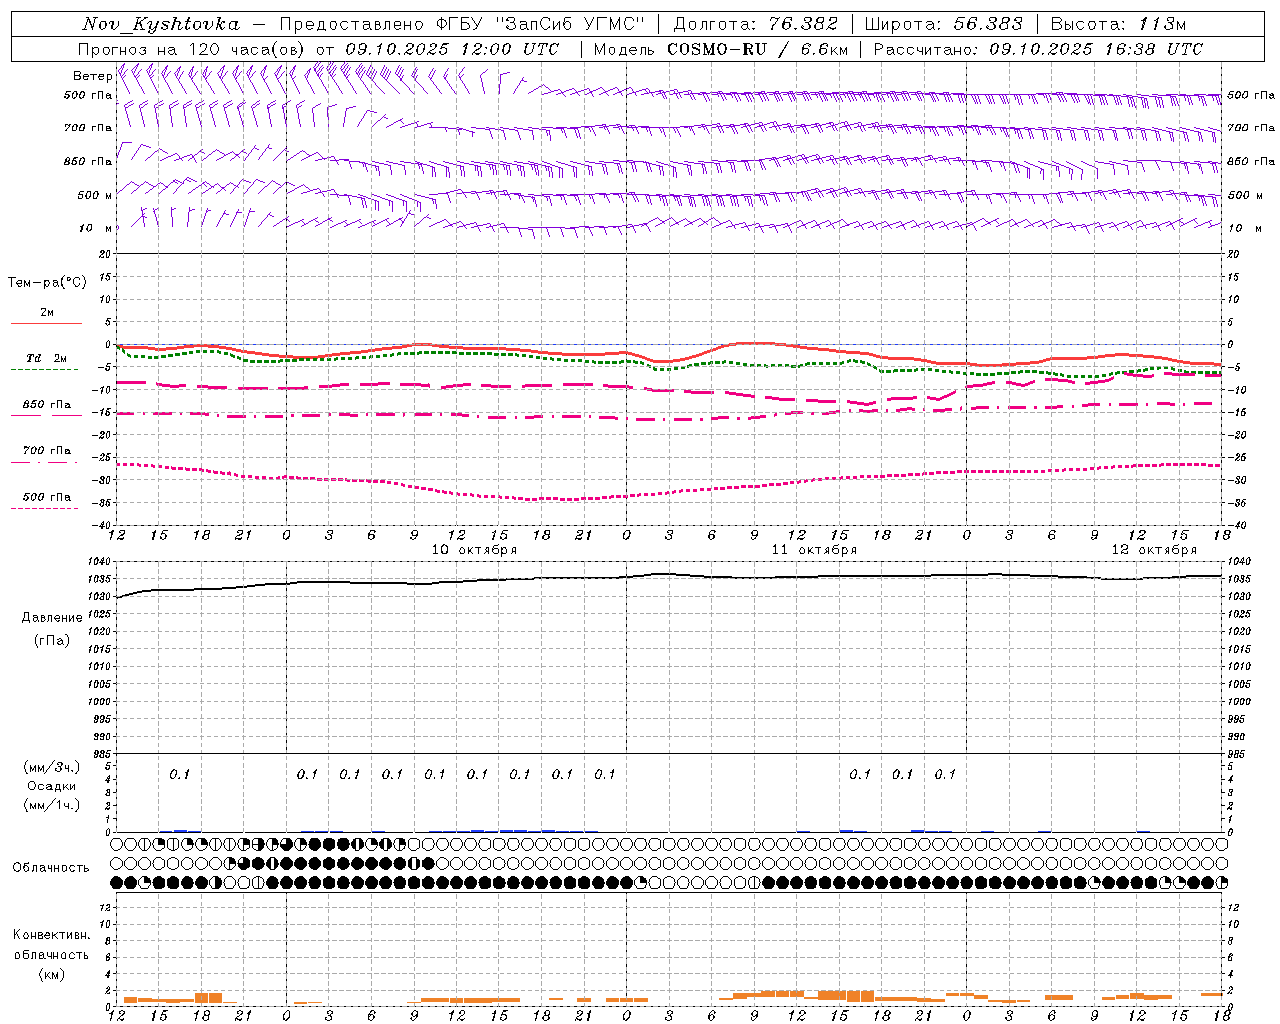
Task: Click the Давление pressure panel label
Action: [x=52, y=618]
